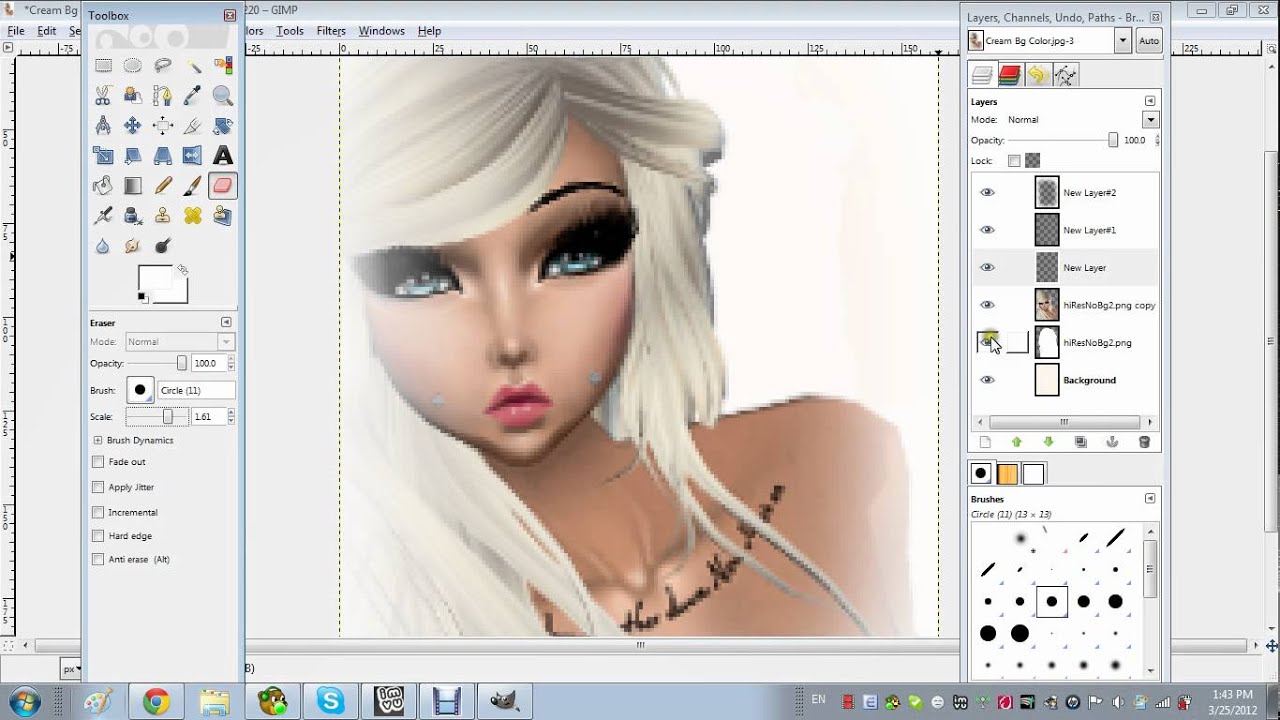Select the Paths tool
1280x720 pixels.
pyautogui.click(x=163, y=96)
